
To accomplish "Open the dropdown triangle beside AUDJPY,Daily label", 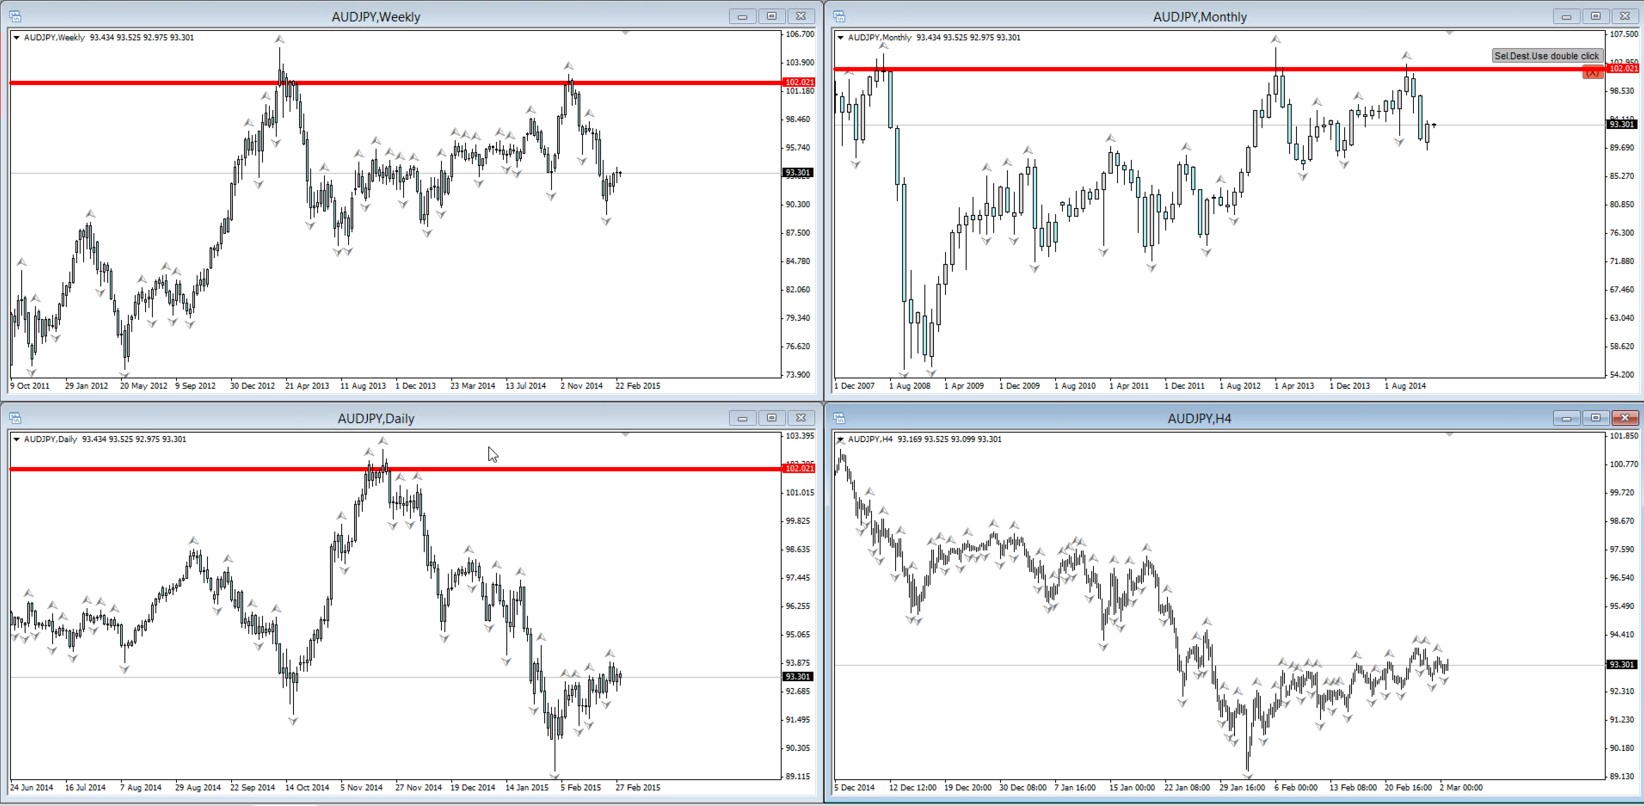I will click(x=16, y=439).
